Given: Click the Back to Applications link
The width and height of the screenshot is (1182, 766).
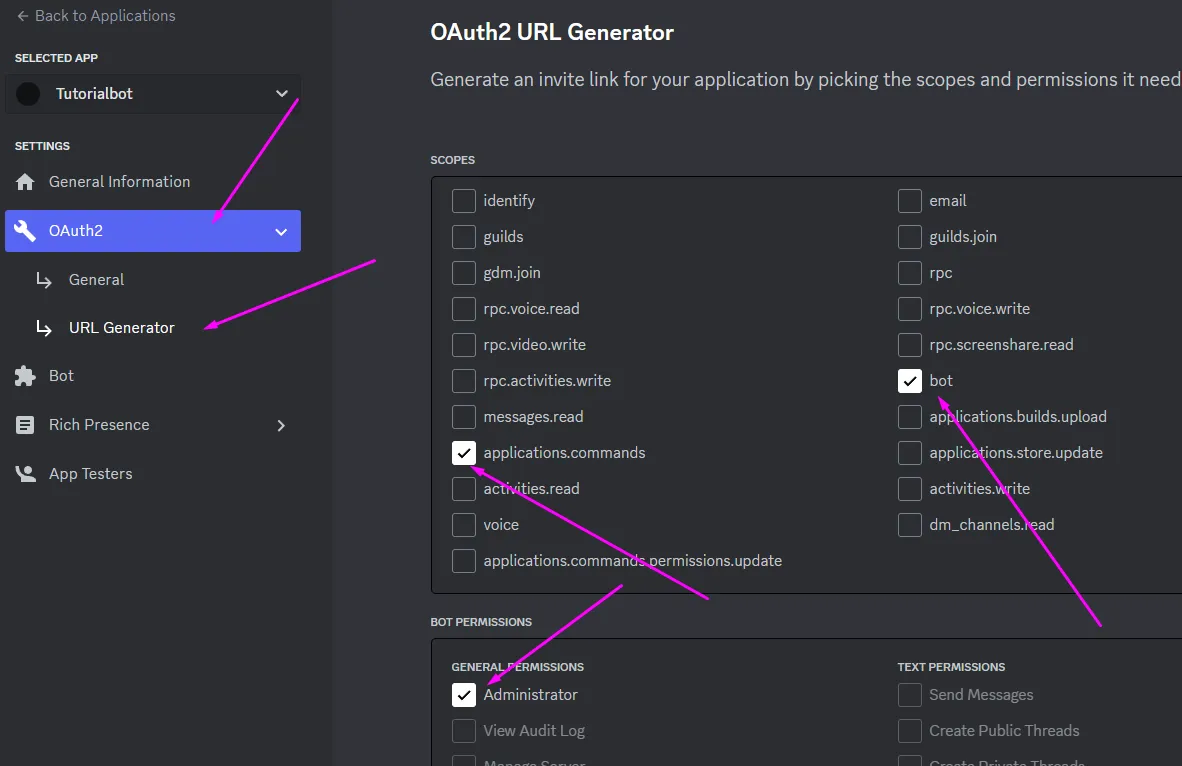Looking at the screenshot, I should point(96,16).
